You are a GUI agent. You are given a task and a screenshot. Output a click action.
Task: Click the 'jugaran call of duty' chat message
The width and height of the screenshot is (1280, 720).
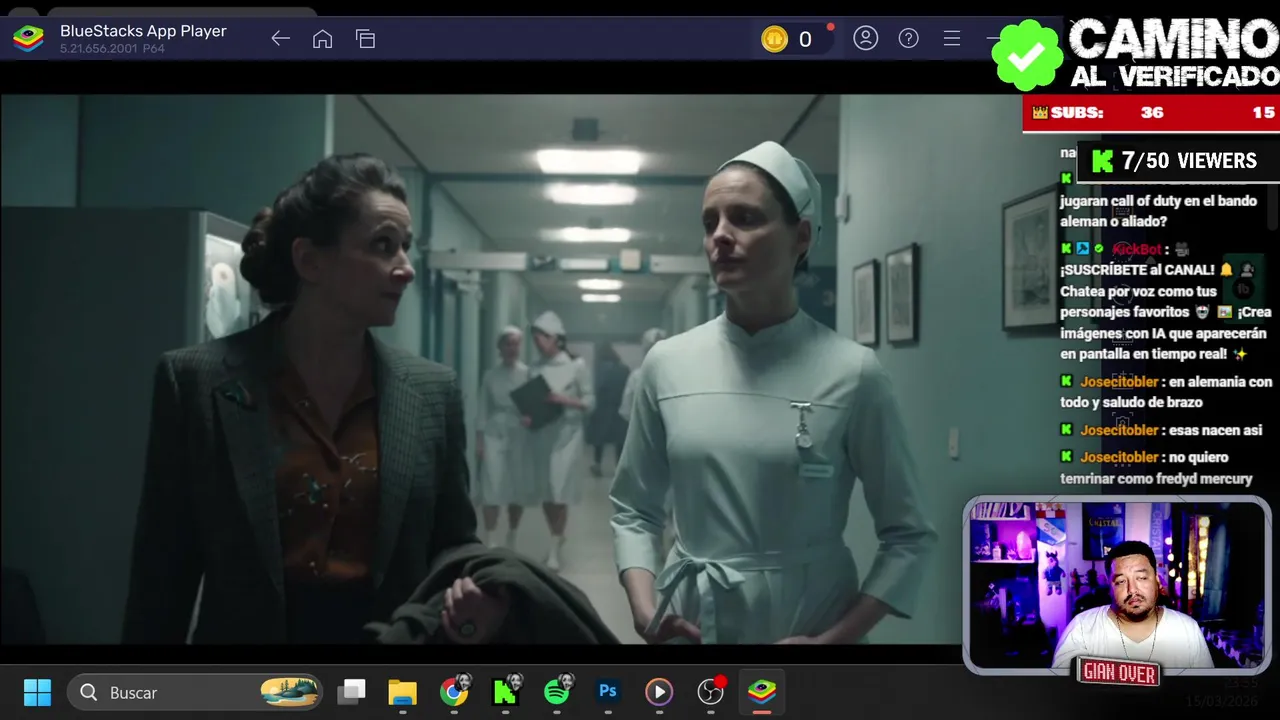[1158, 211]
